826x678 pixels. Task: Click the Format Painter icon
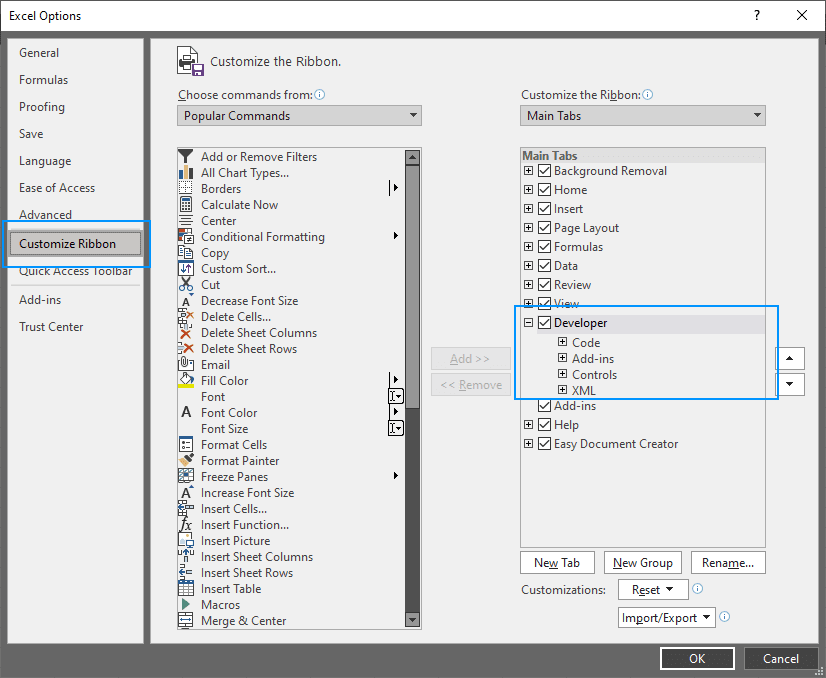(186, 461)
